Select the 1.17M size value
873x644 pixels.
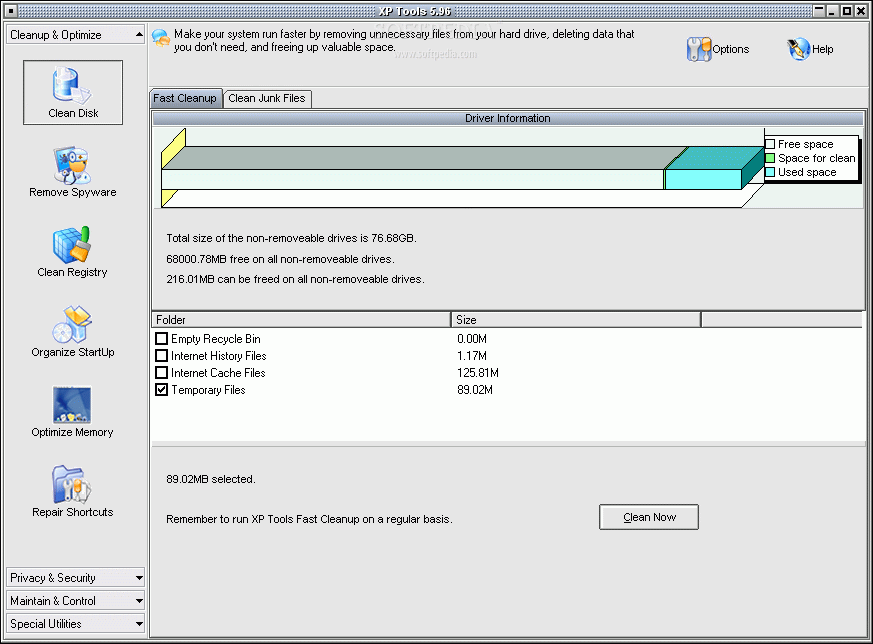click(472, 355)
